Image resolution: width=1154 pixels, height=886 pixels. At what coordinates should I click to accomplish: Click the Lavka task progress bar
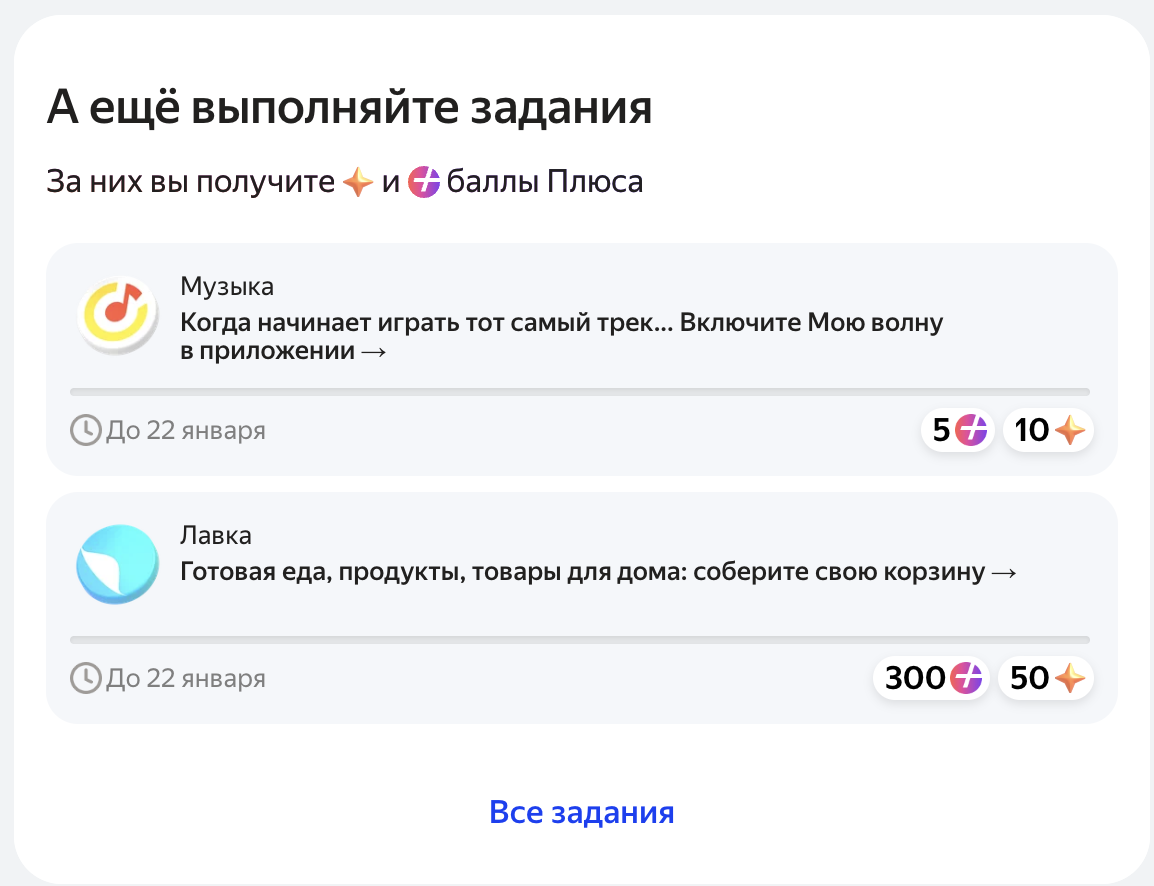pyautogui.click(x=580, y=640)
